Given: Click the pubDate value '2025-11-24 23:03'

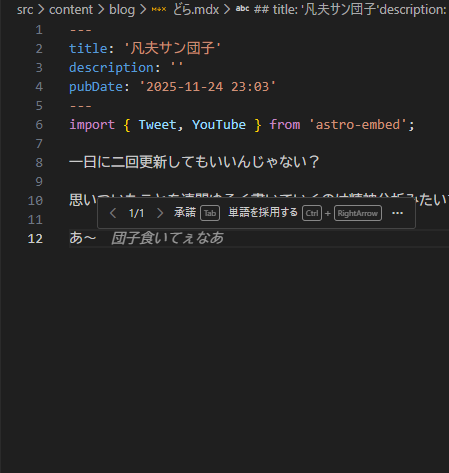Looking at the screenshot, I should (x=208, y=87).
